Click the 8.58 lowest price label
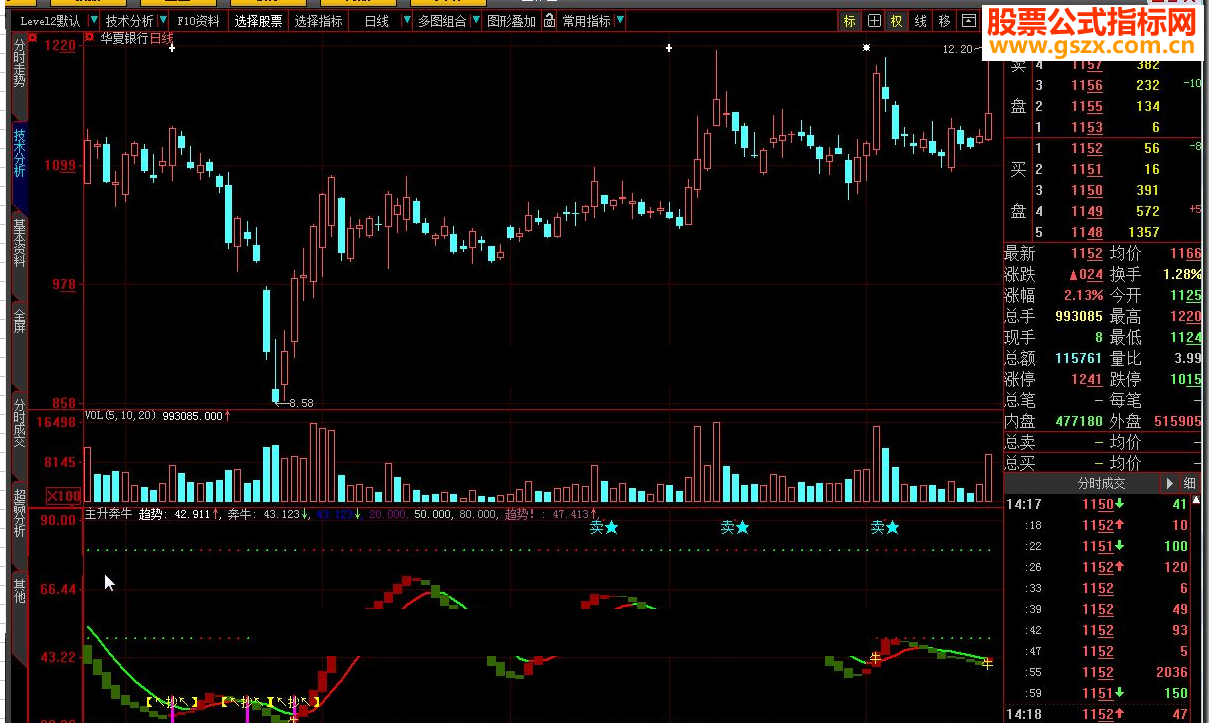This screenshot has height=723, width=1209. 301,403
